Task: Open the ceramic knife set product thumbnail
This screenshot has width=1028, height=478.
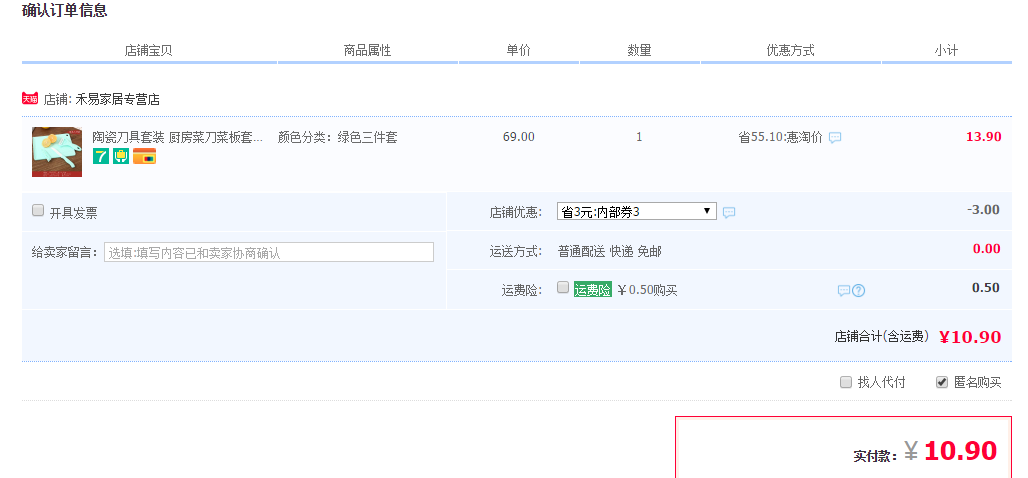Action: [57, 151]
